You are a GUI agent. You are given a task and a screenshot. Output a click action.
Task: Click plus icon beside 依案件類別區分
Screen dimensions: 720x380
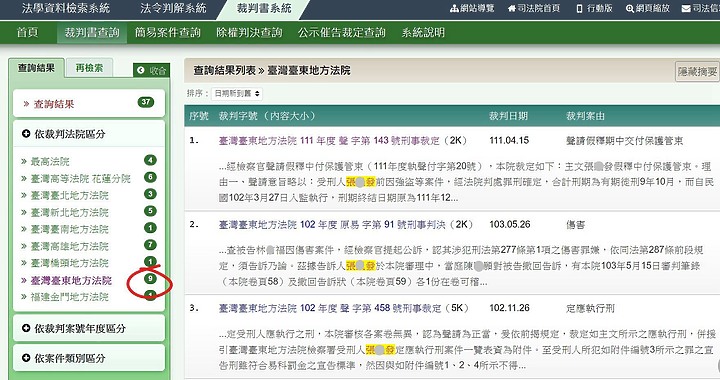26,358
